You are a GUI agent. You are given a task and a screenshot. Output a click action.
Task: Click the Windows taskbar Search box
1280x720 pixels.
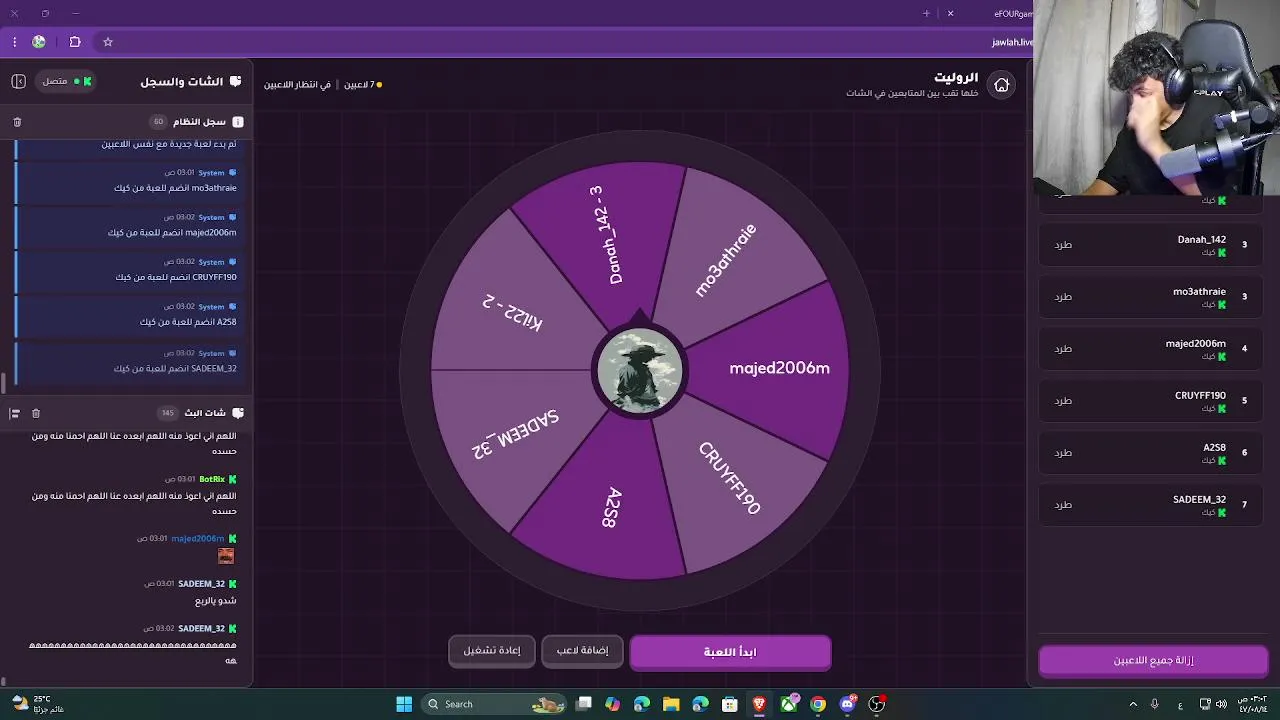pyautogui.click(x=495, y=704)
